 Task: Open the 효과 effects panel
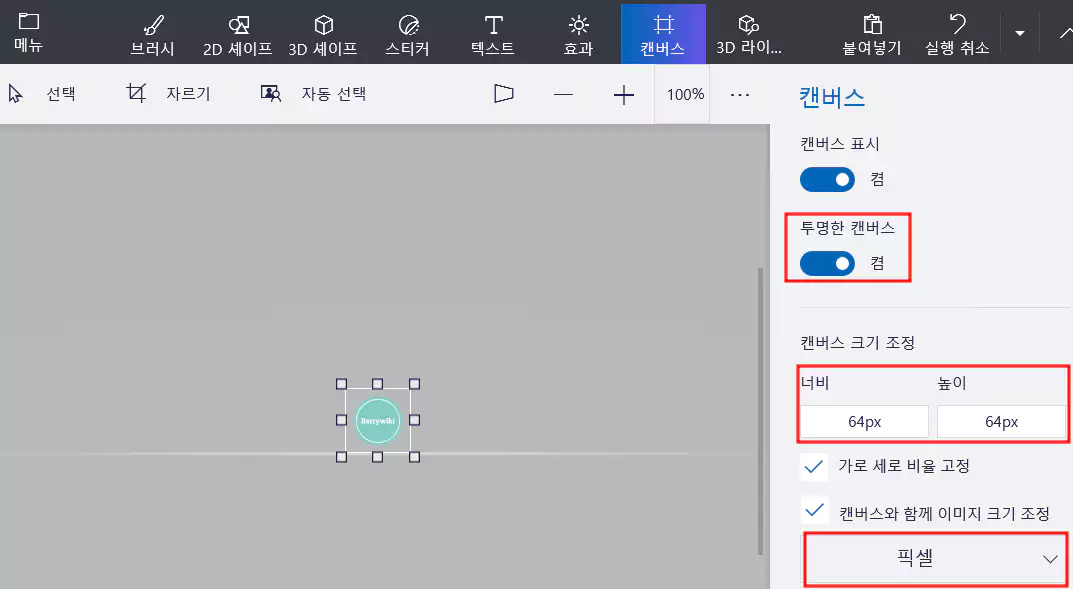577,32
